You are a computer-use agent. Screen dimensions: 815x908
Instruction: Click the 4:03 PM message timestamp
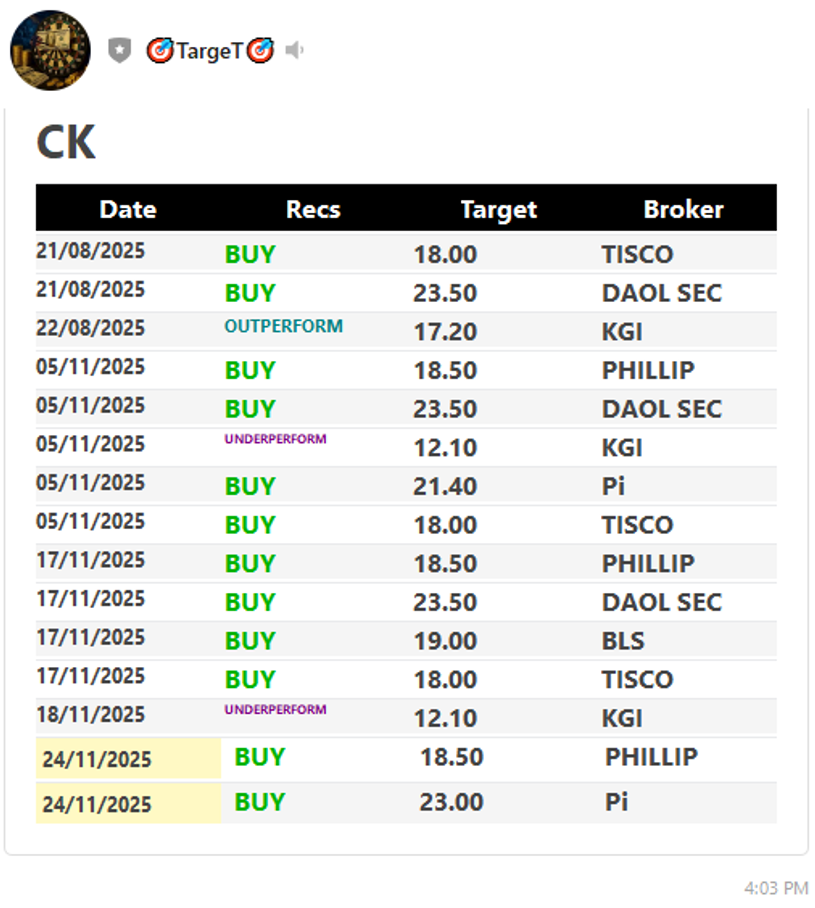tap(776, 887)
